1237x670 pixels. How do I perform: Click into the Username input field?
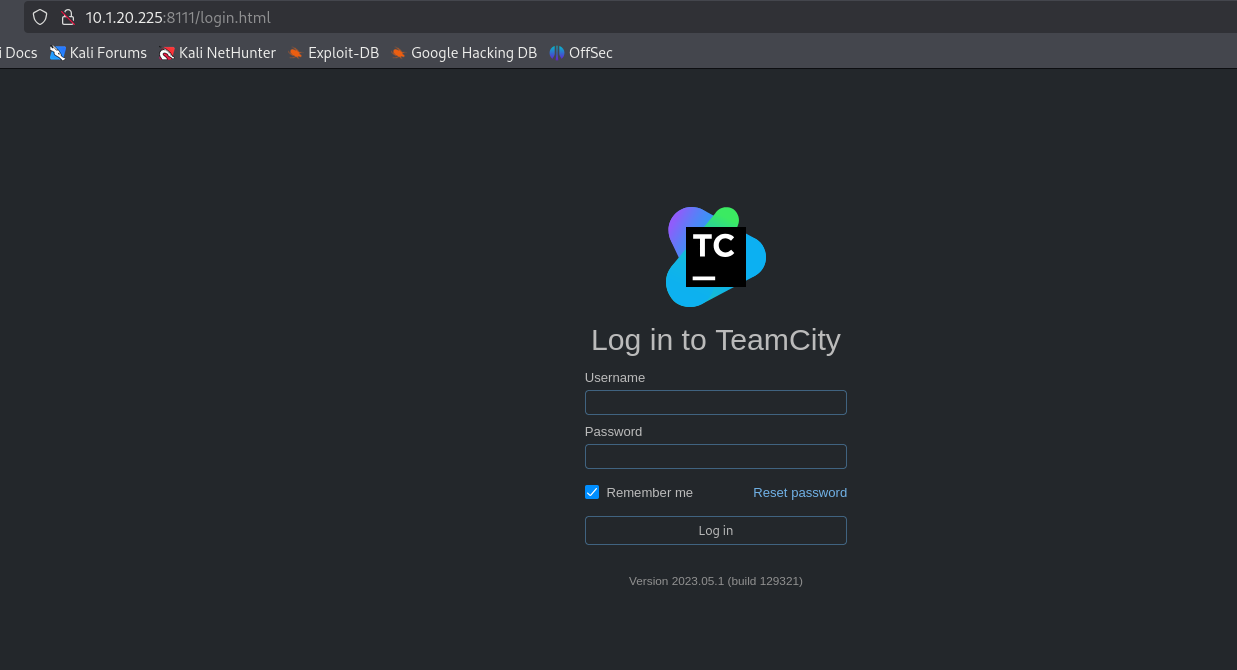[716, 402]
